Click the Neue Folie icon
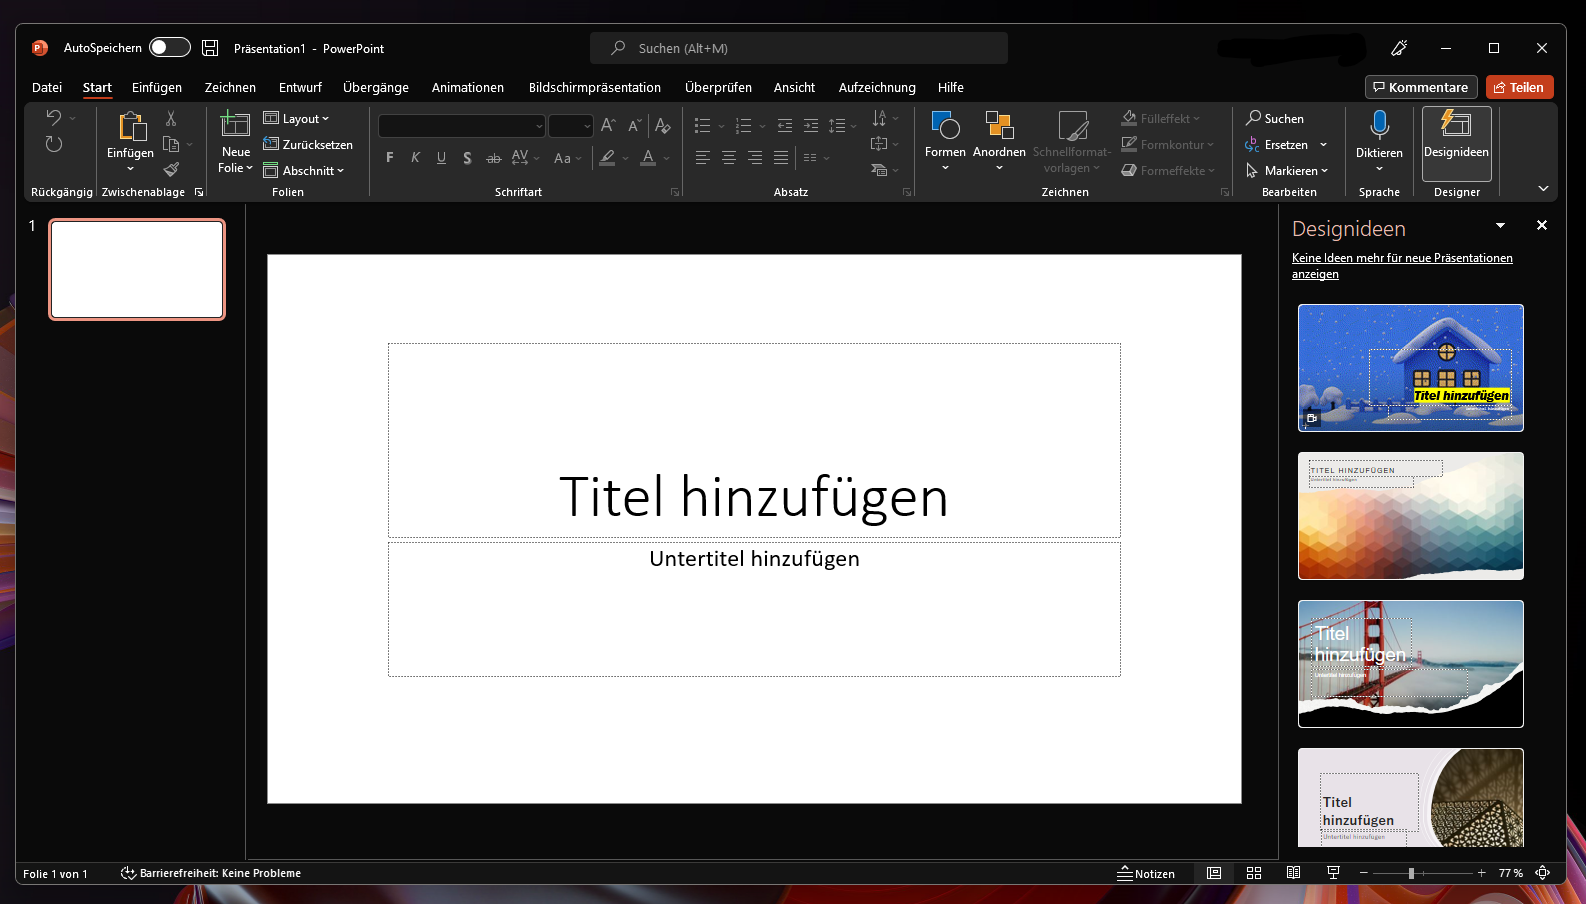This screenshot has height=904, width=1586. coord(235,126)
